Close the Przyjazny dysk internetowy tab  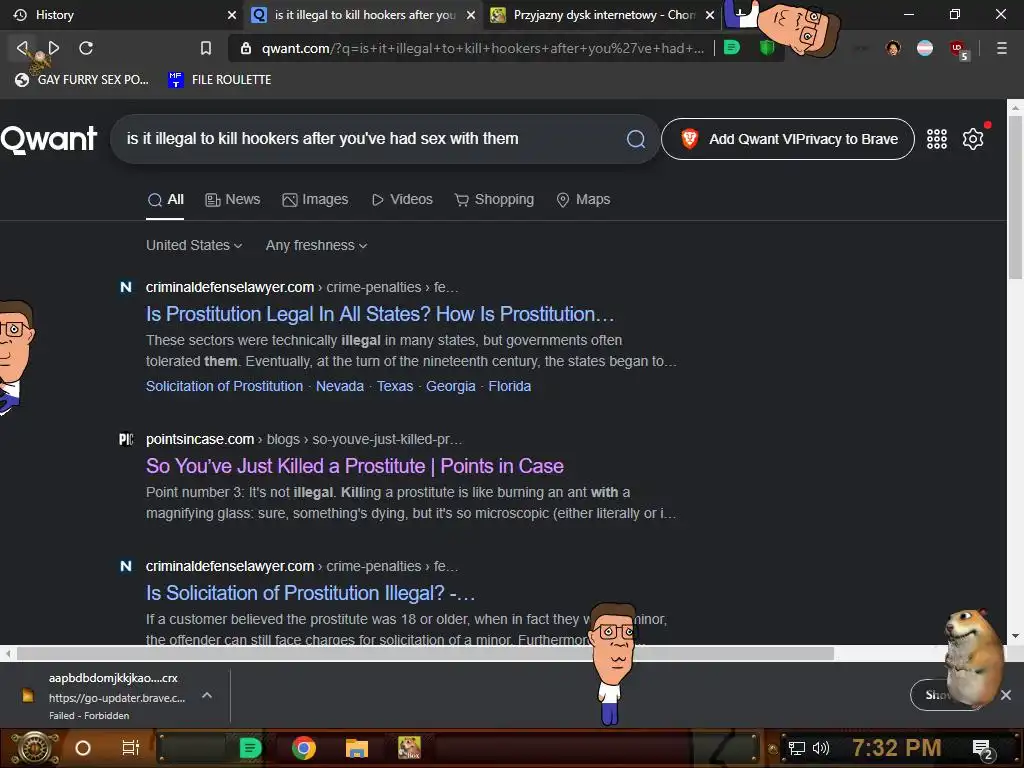coord(709,15)
